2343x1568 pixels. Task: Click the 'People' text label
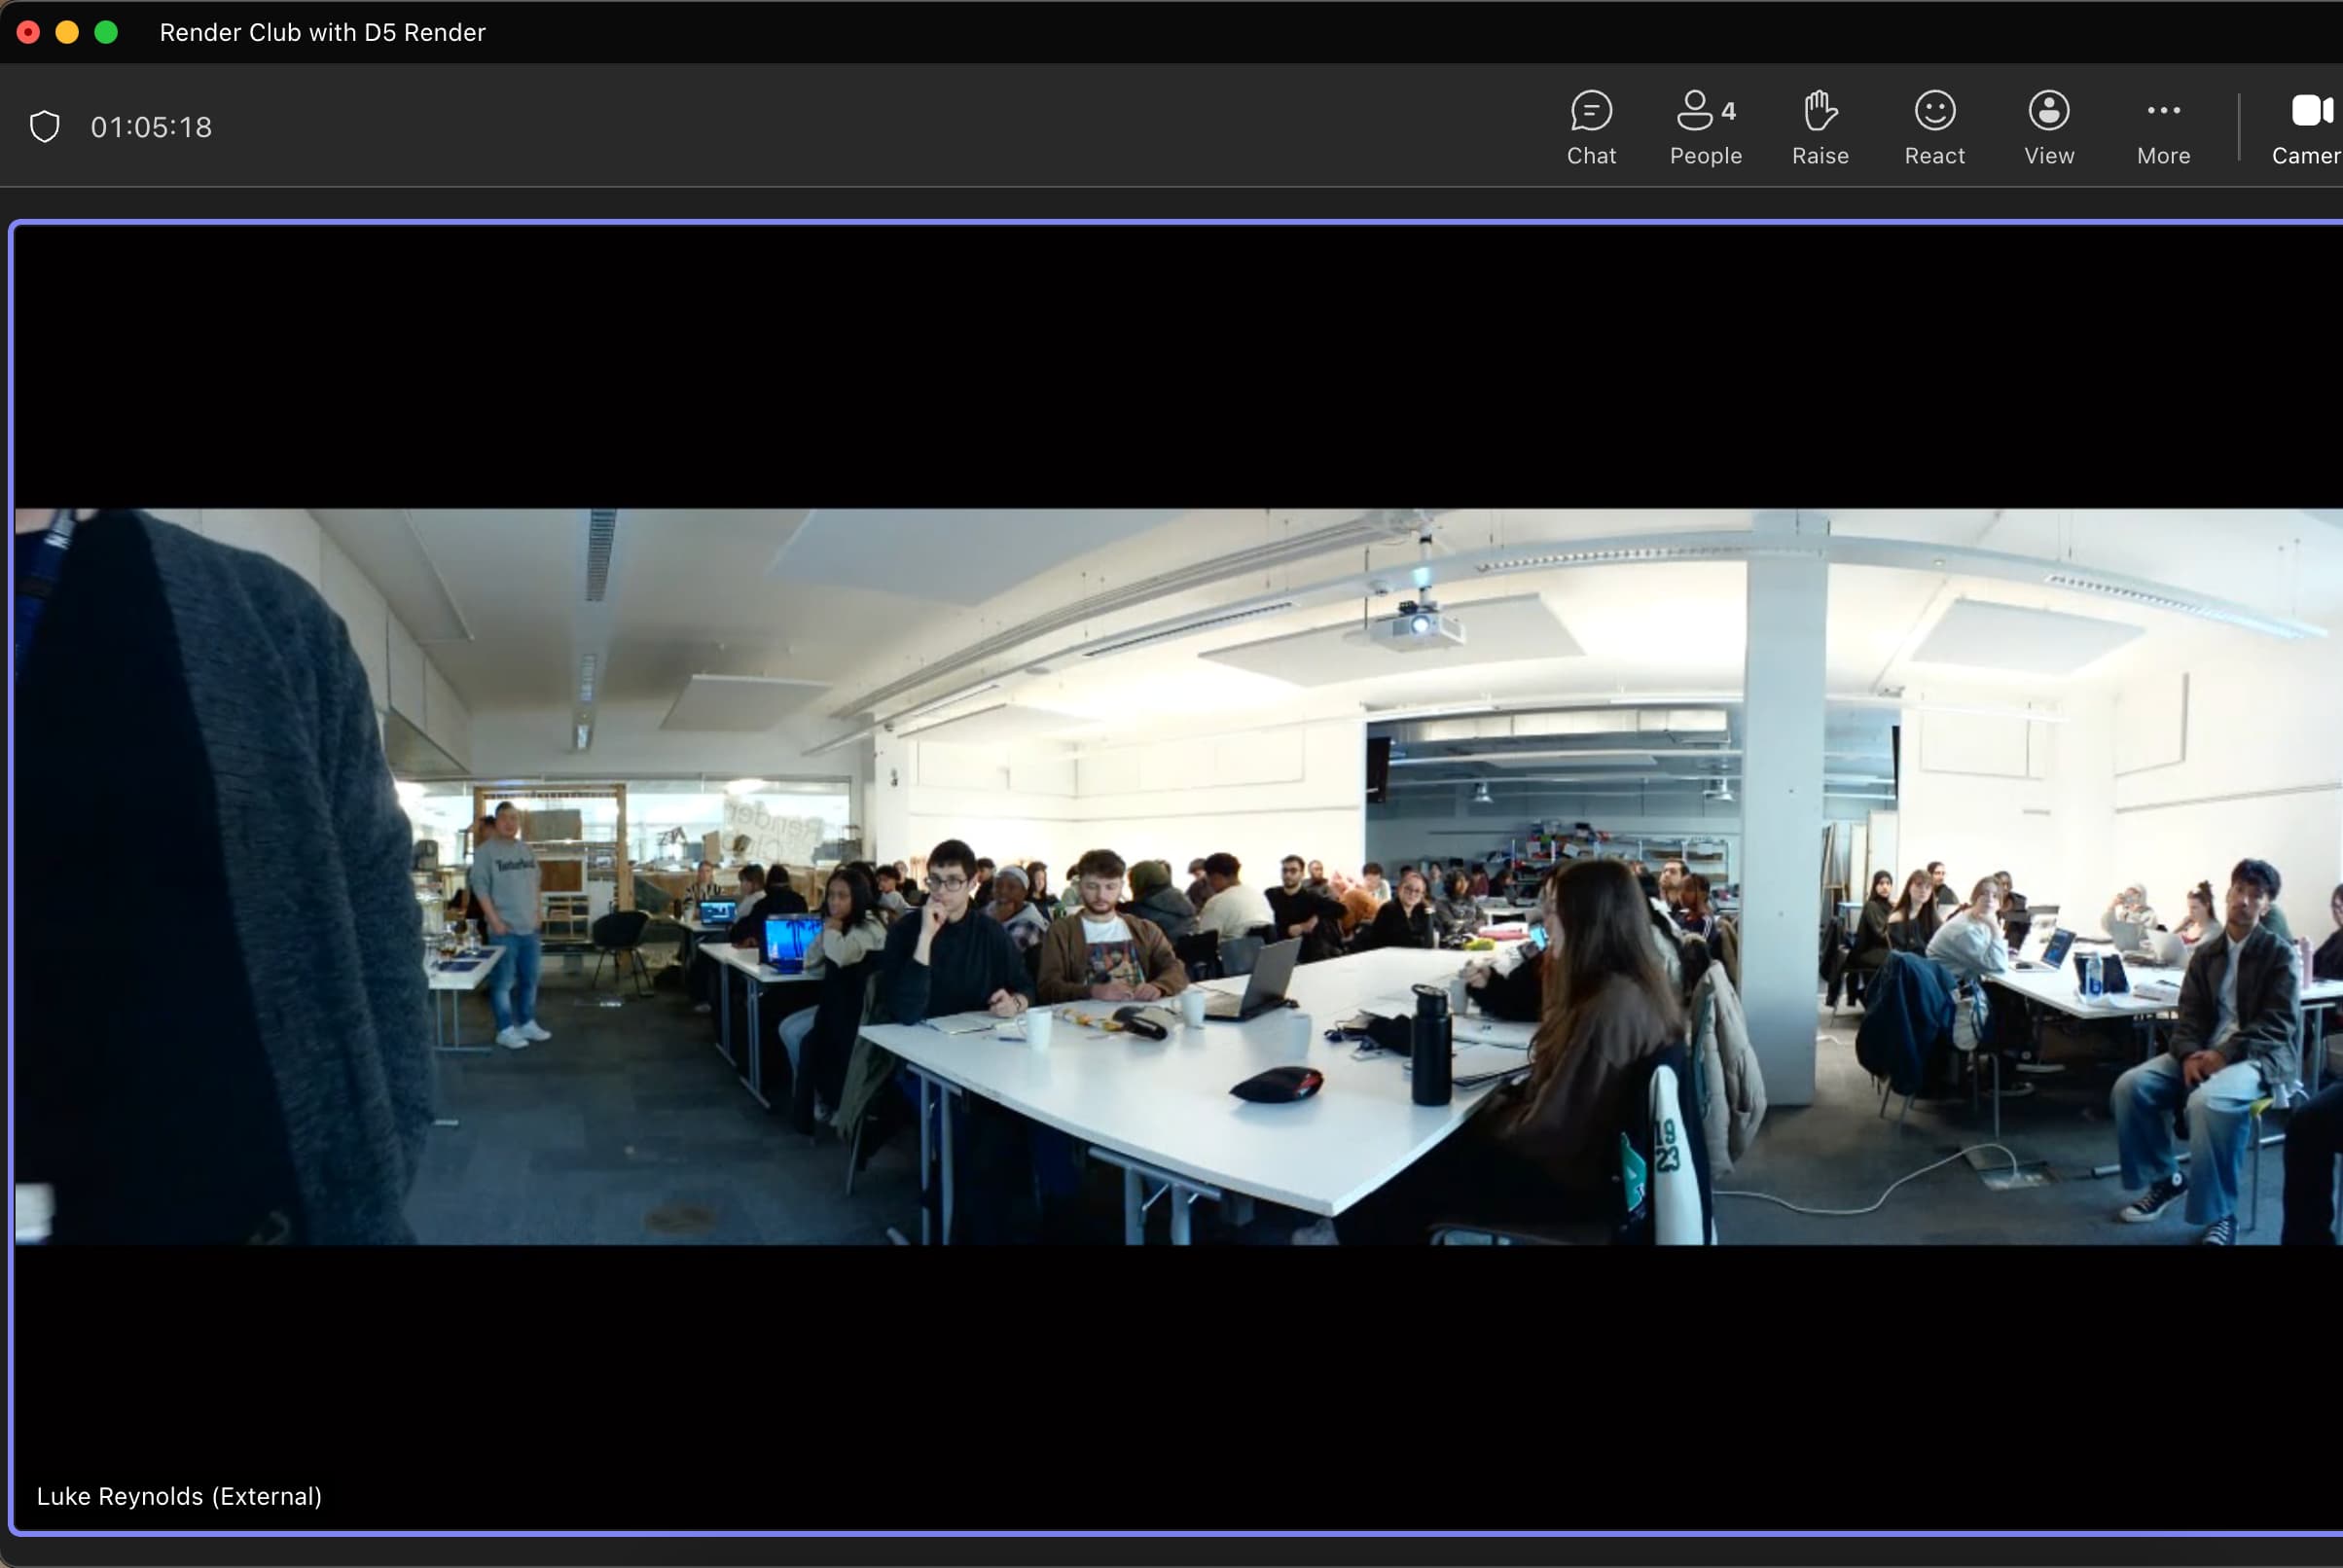pos(1705,156)
